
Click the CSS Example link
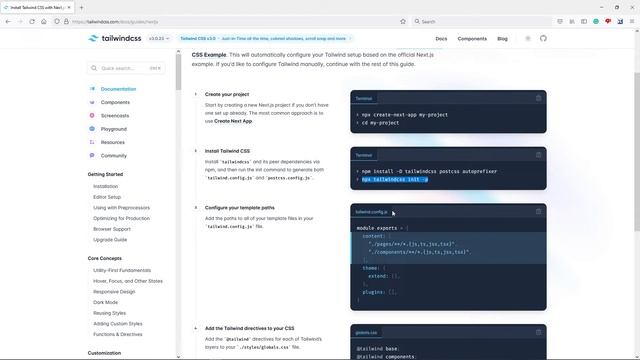[x=209, y=55]
